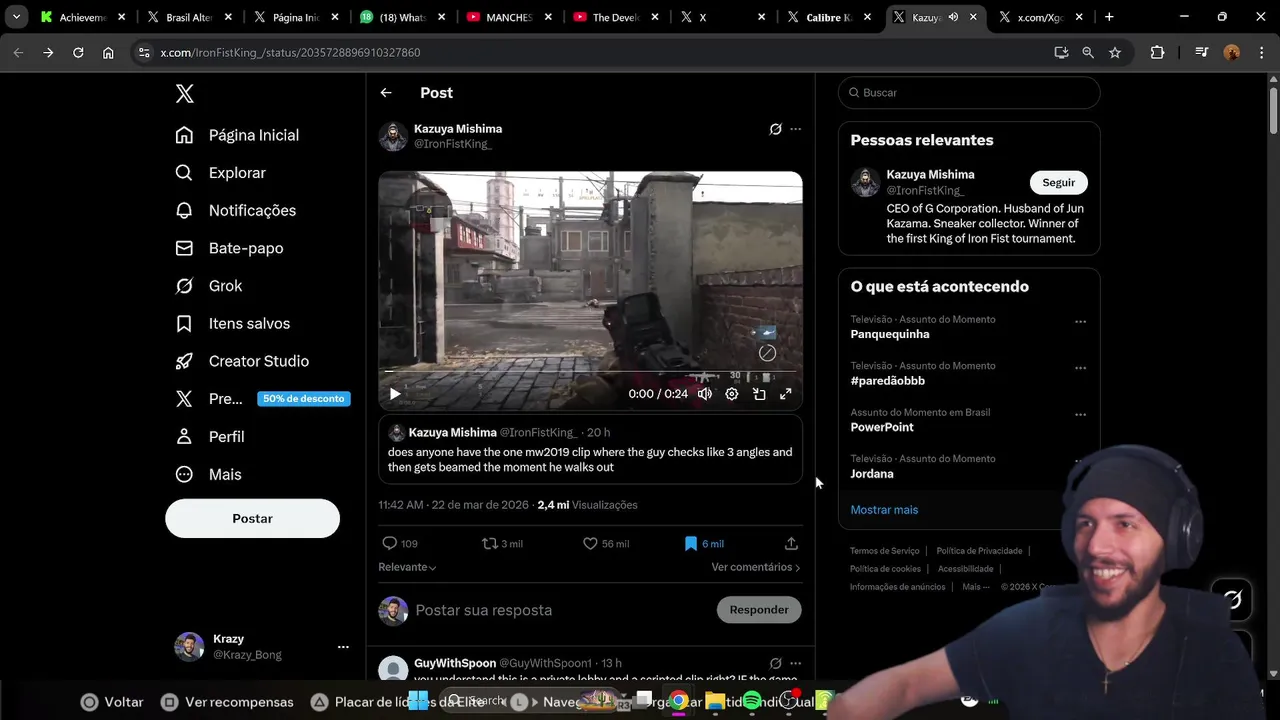
Task: Open Creator Studio
Action: point(242,361)
